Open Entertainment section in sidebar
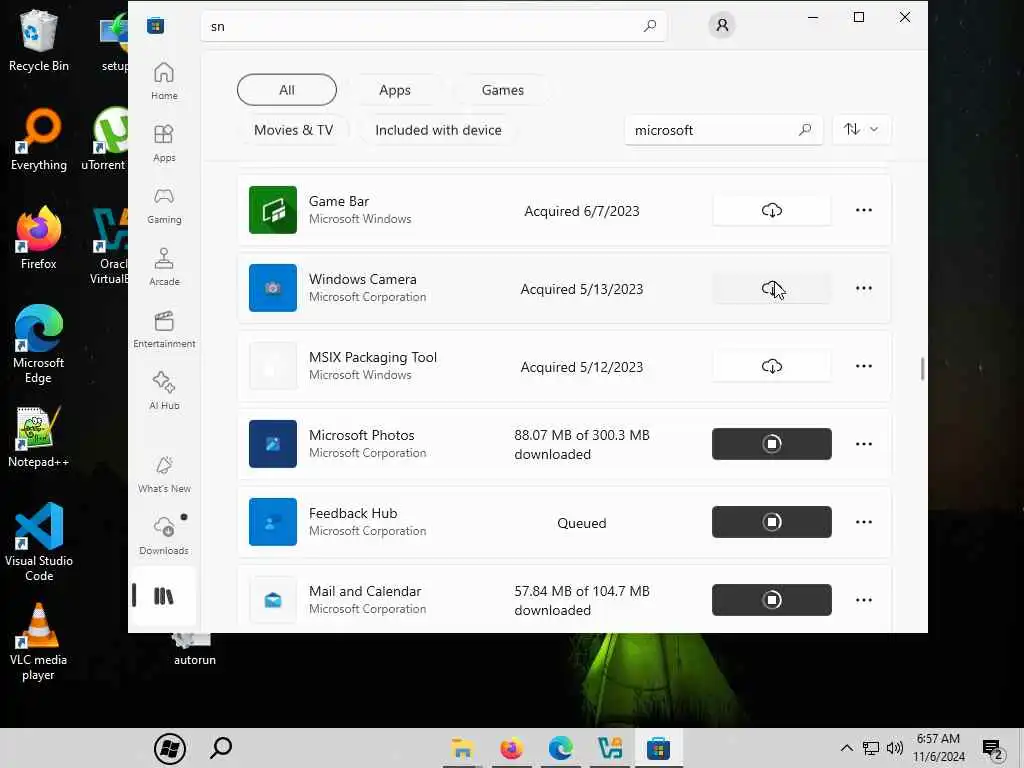1024x768 pixels. 164,329
